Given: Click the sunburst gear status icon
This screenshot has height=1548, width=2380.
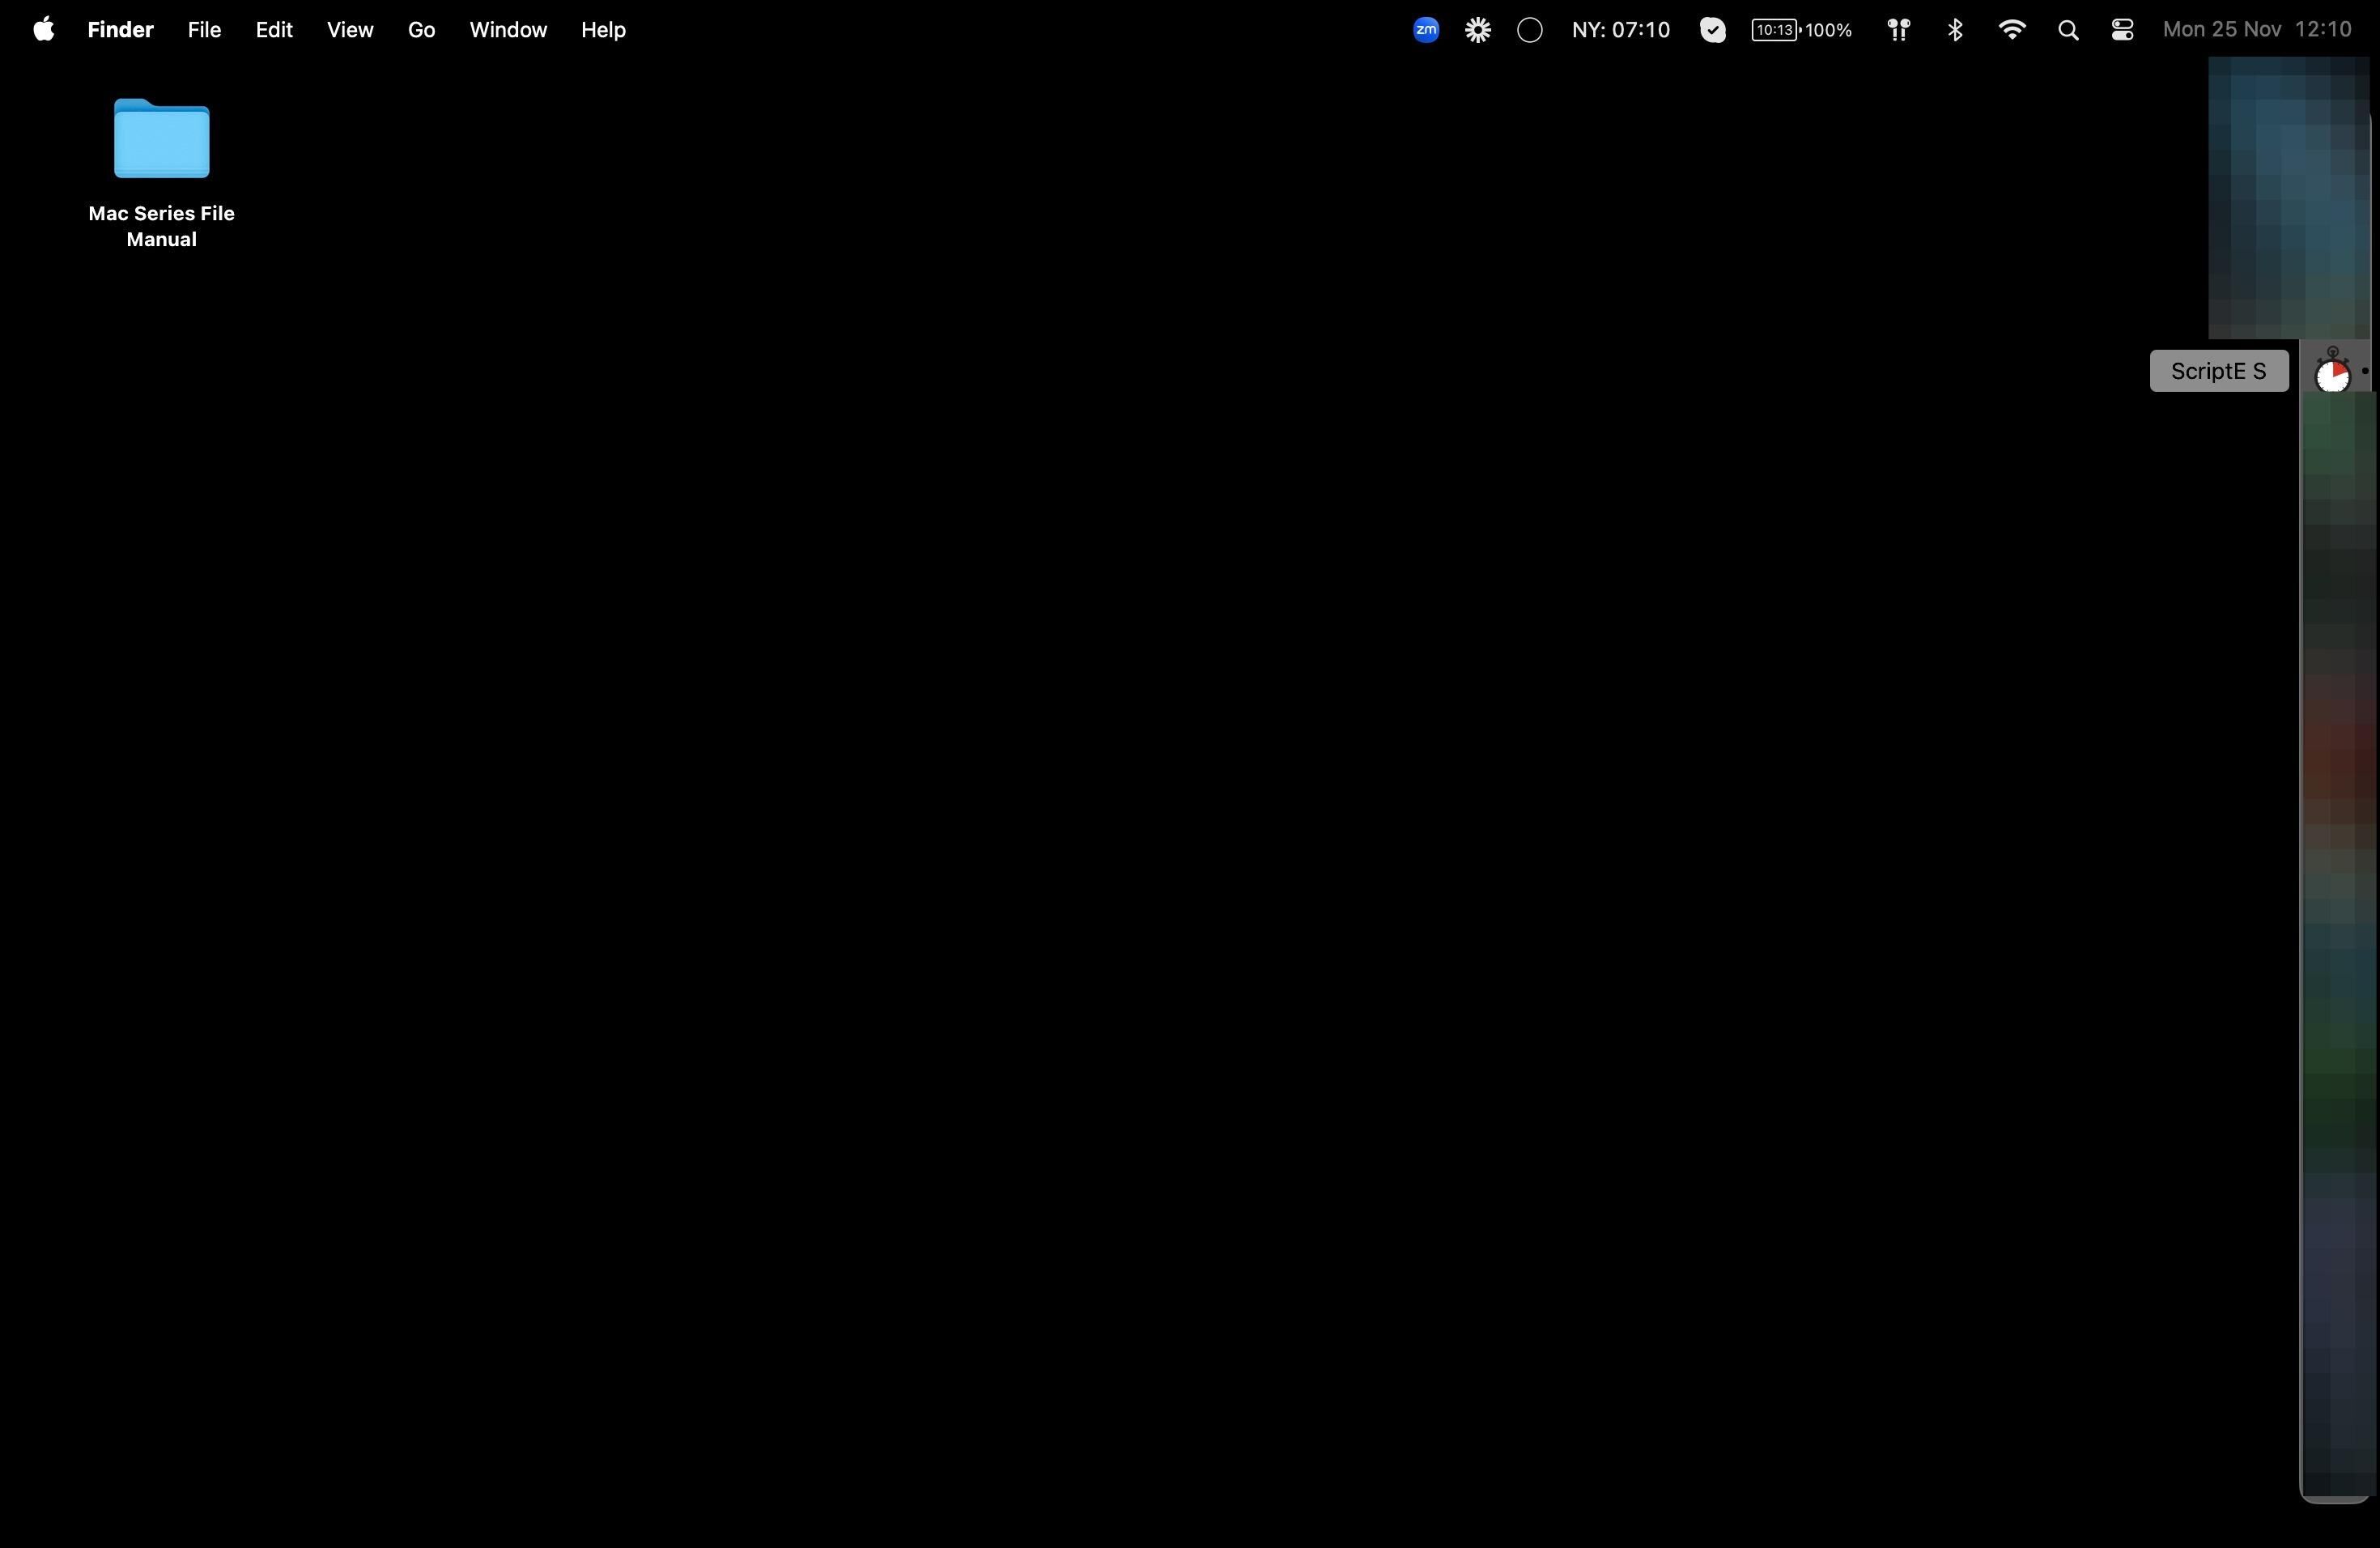Looking at the screenshot, I should tap(1478, 30).
